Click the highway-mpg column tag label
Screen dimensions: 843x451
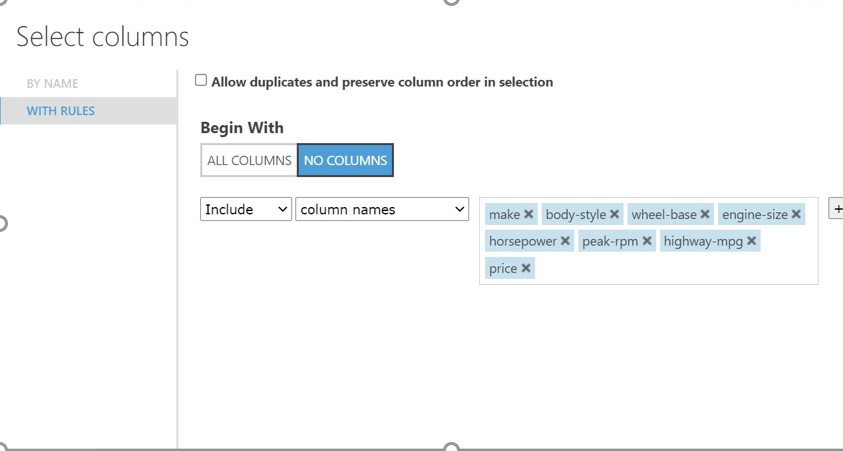703,241
